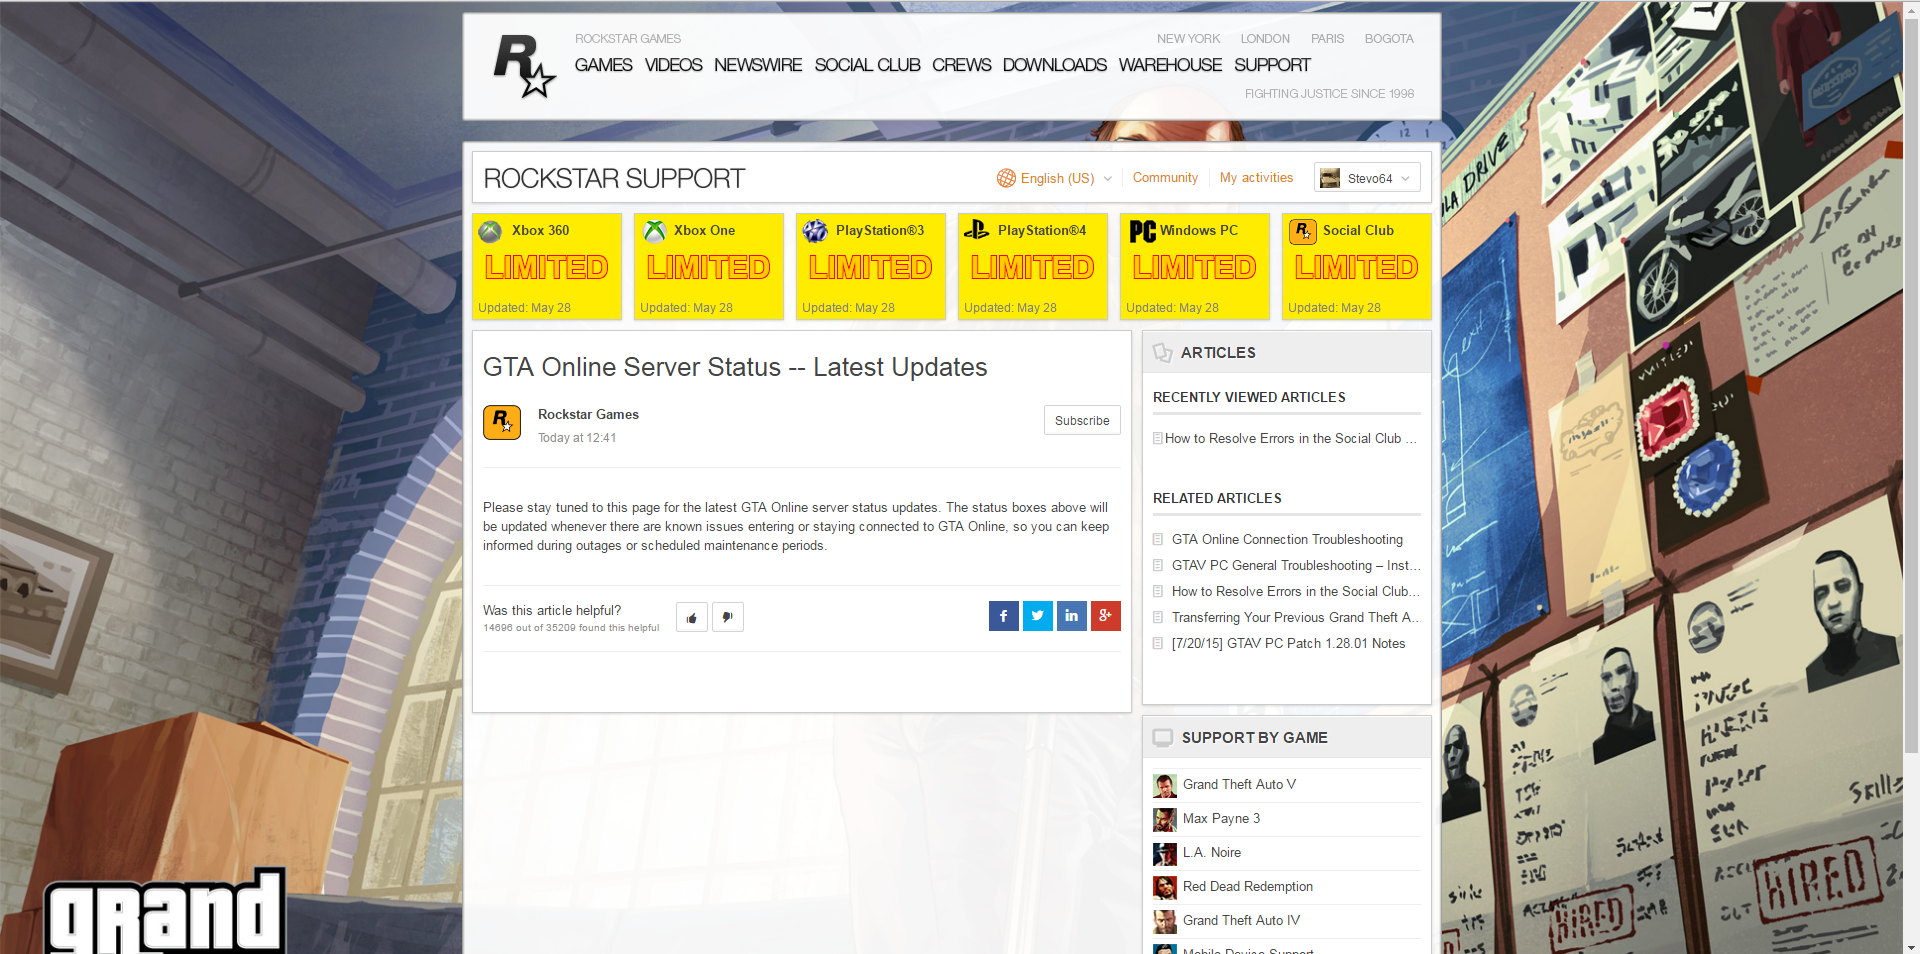Open recently viewed Social Club errors article
1920x954 pixels.
coord(1290,439)
